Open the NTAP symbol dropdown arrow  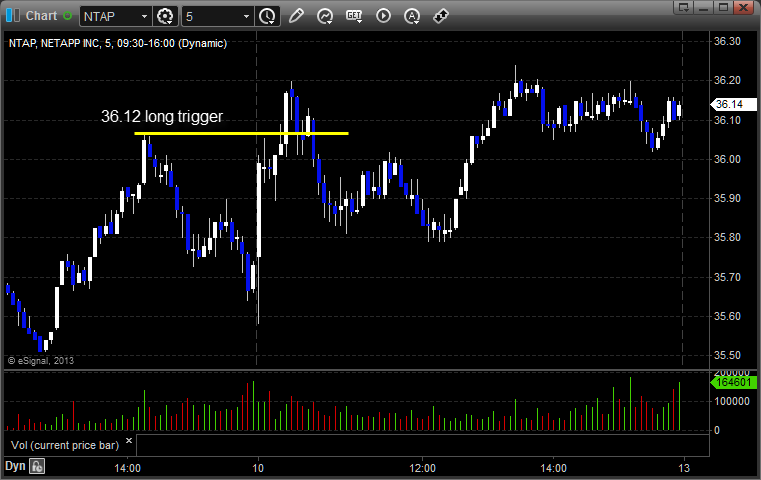[145, 17]
